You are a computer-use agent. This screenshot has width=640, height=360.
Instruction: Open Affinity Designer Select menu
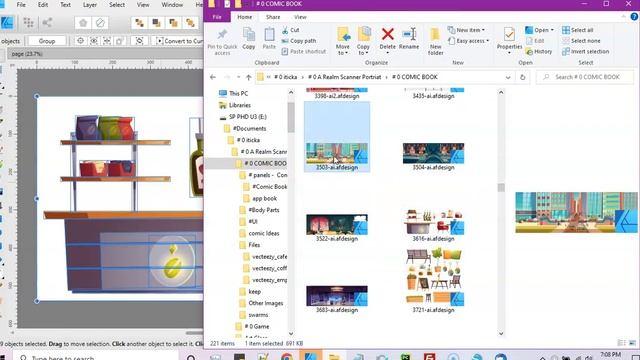117,5
